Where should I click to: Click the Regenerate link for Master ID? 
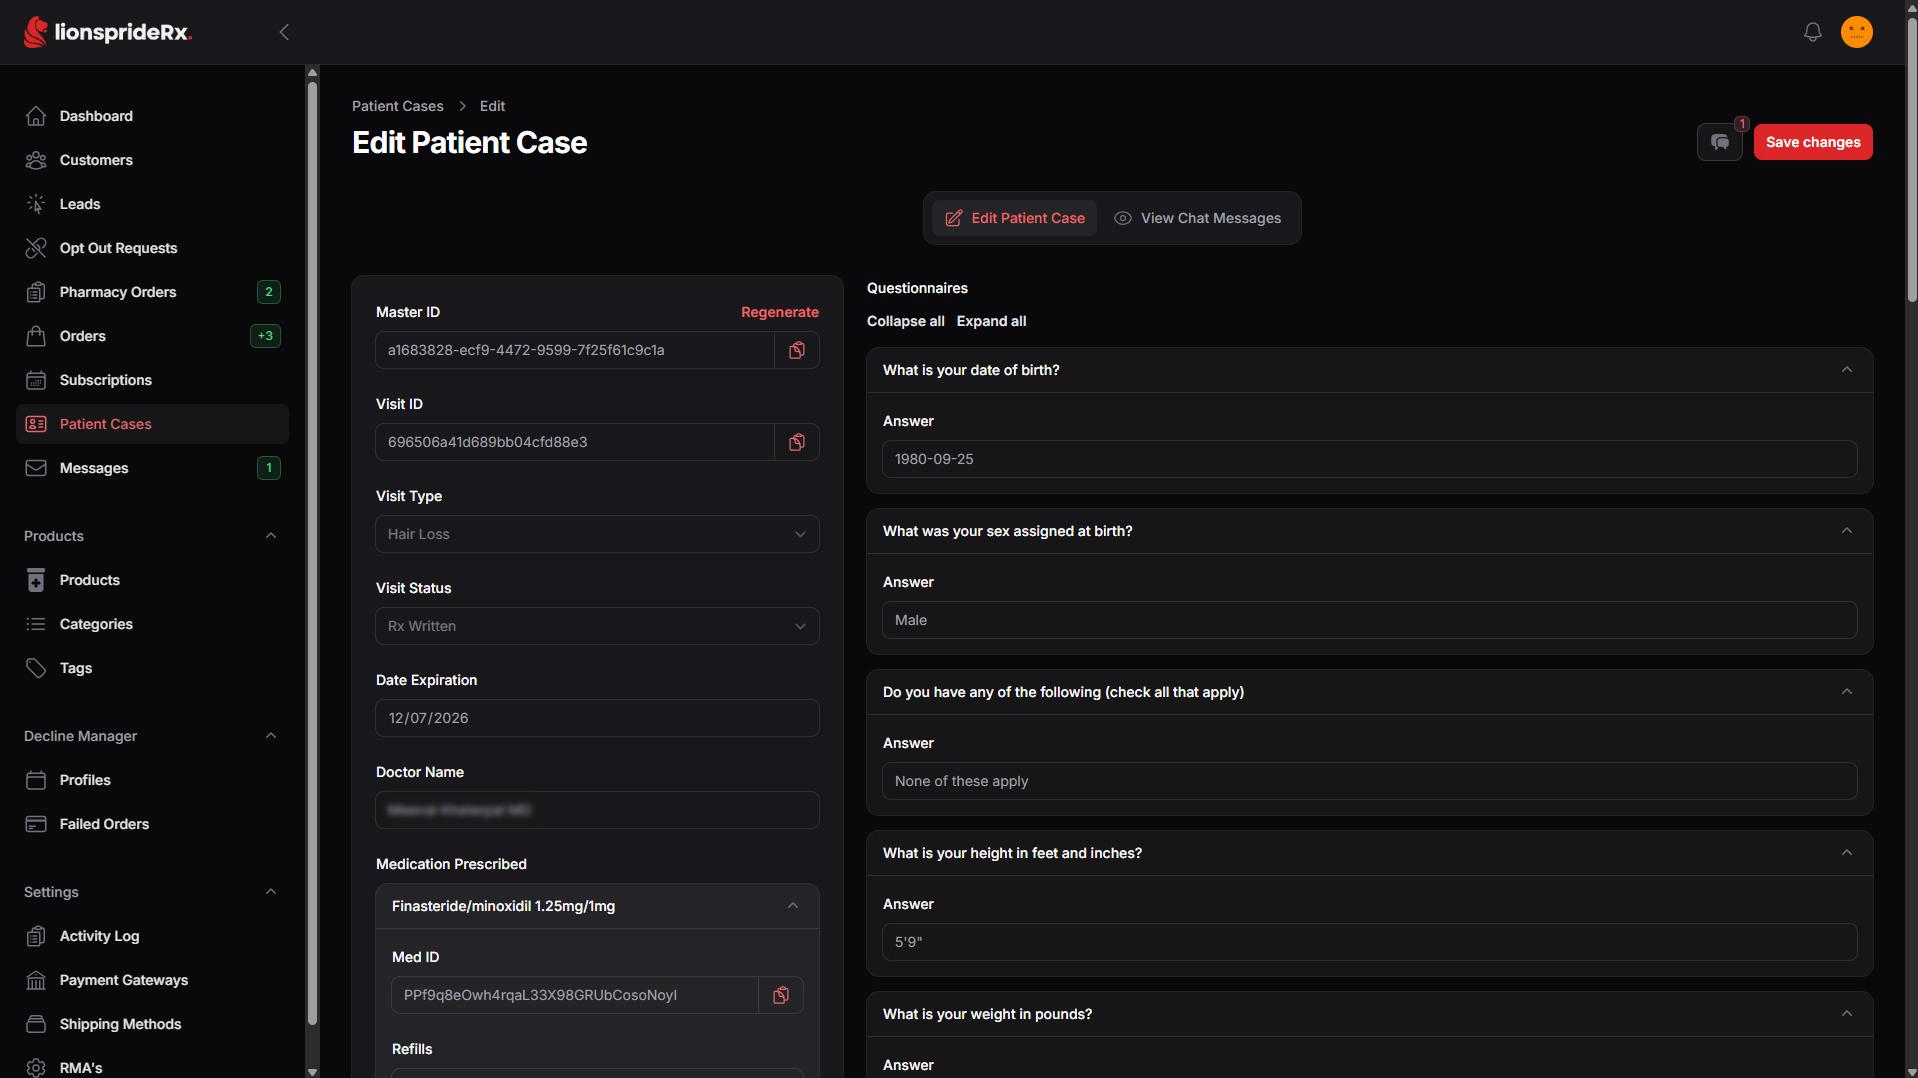click(779, 312)
